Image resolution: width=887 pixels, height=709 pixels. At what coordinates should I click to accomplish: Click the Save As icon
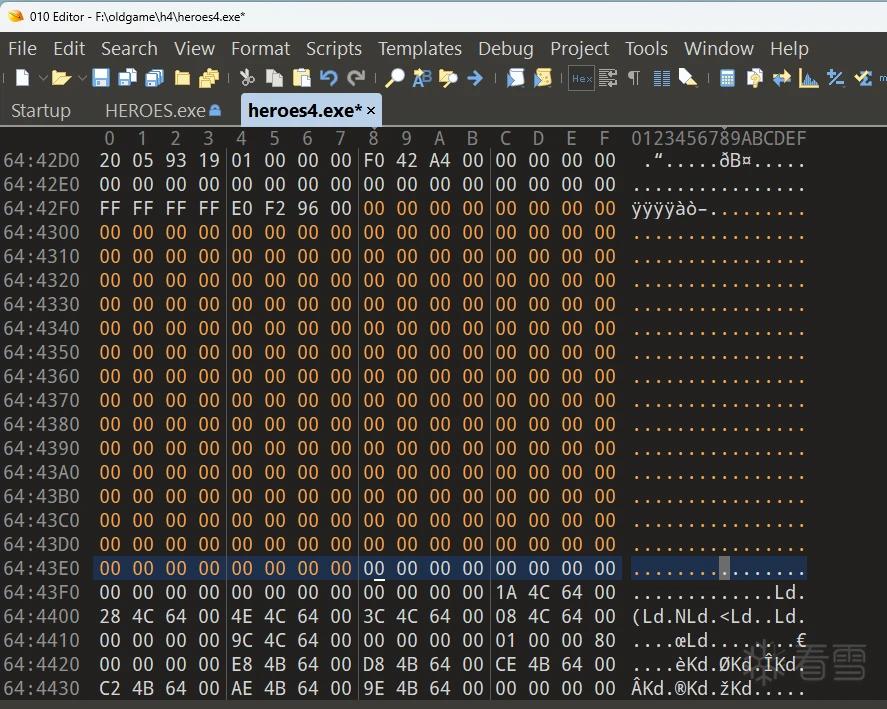(x=127, y=78)
